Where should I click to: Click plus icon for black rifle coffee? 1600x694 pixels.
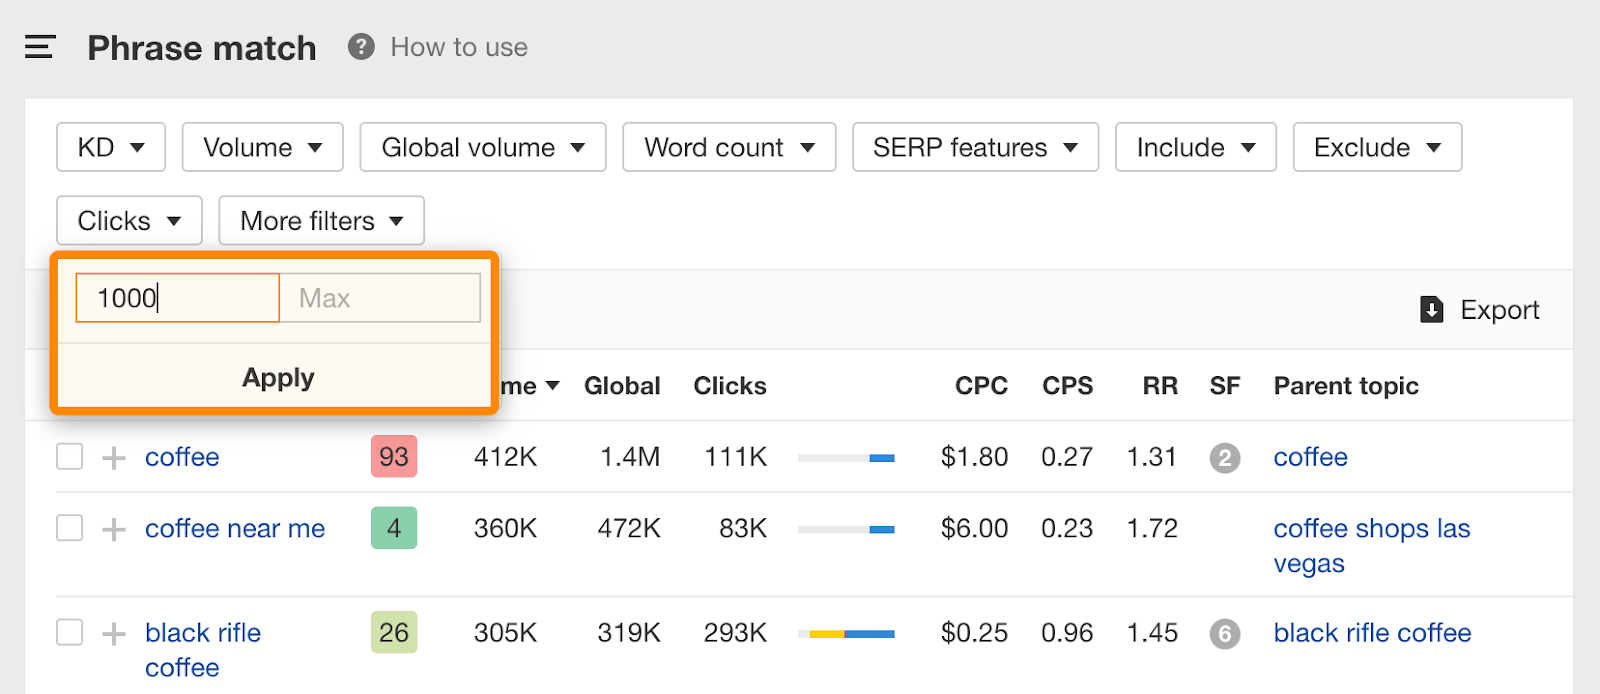[114, 633]
